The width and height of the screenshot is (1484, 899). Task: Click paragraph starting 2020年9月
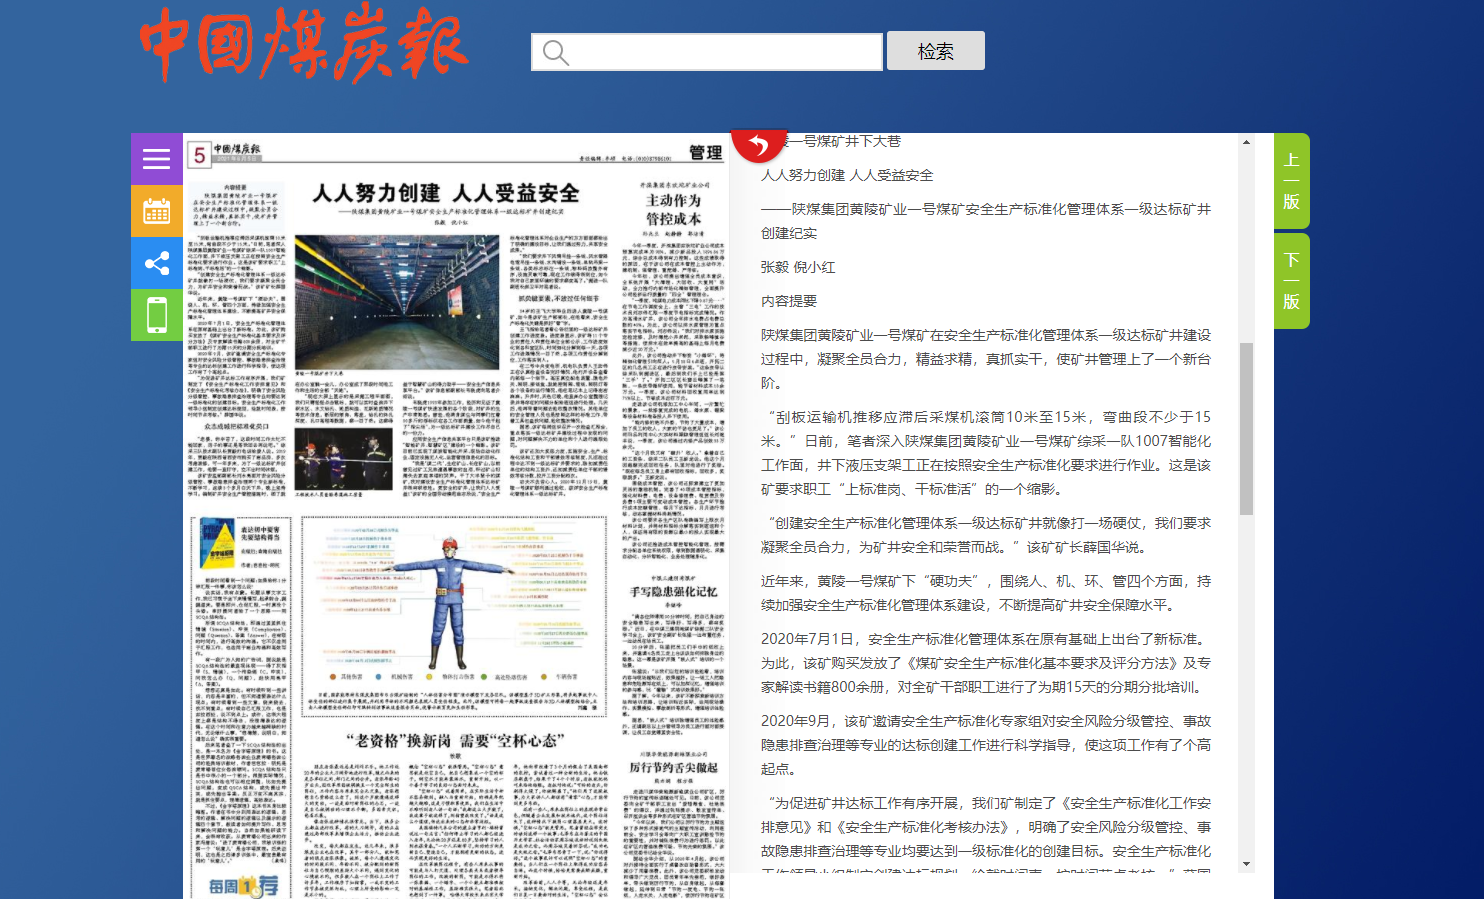(986, 745)
